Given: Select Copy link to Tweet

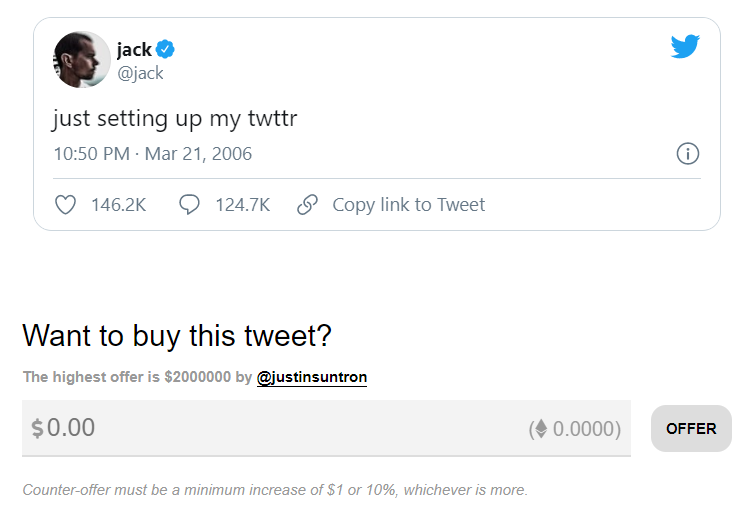Looking at the screenshot, I should click(408, 205).
